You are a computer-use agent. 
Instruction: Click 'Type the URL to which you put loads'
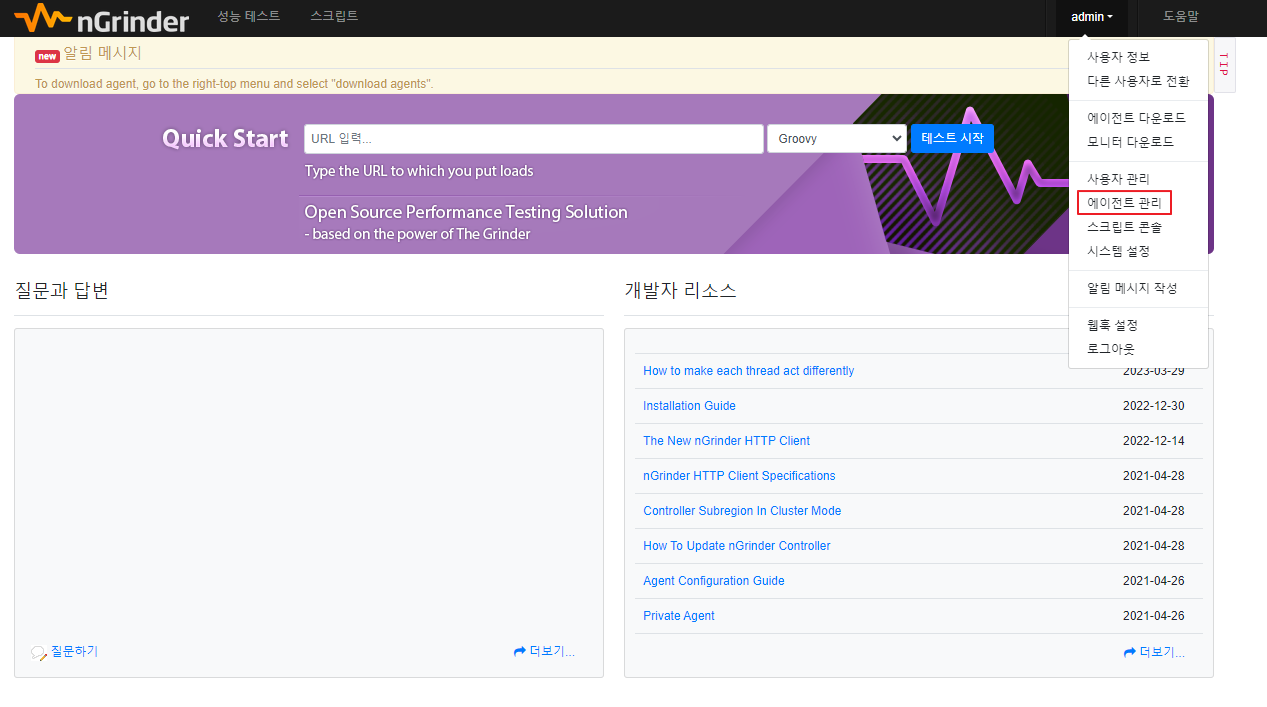coord(419,171)
